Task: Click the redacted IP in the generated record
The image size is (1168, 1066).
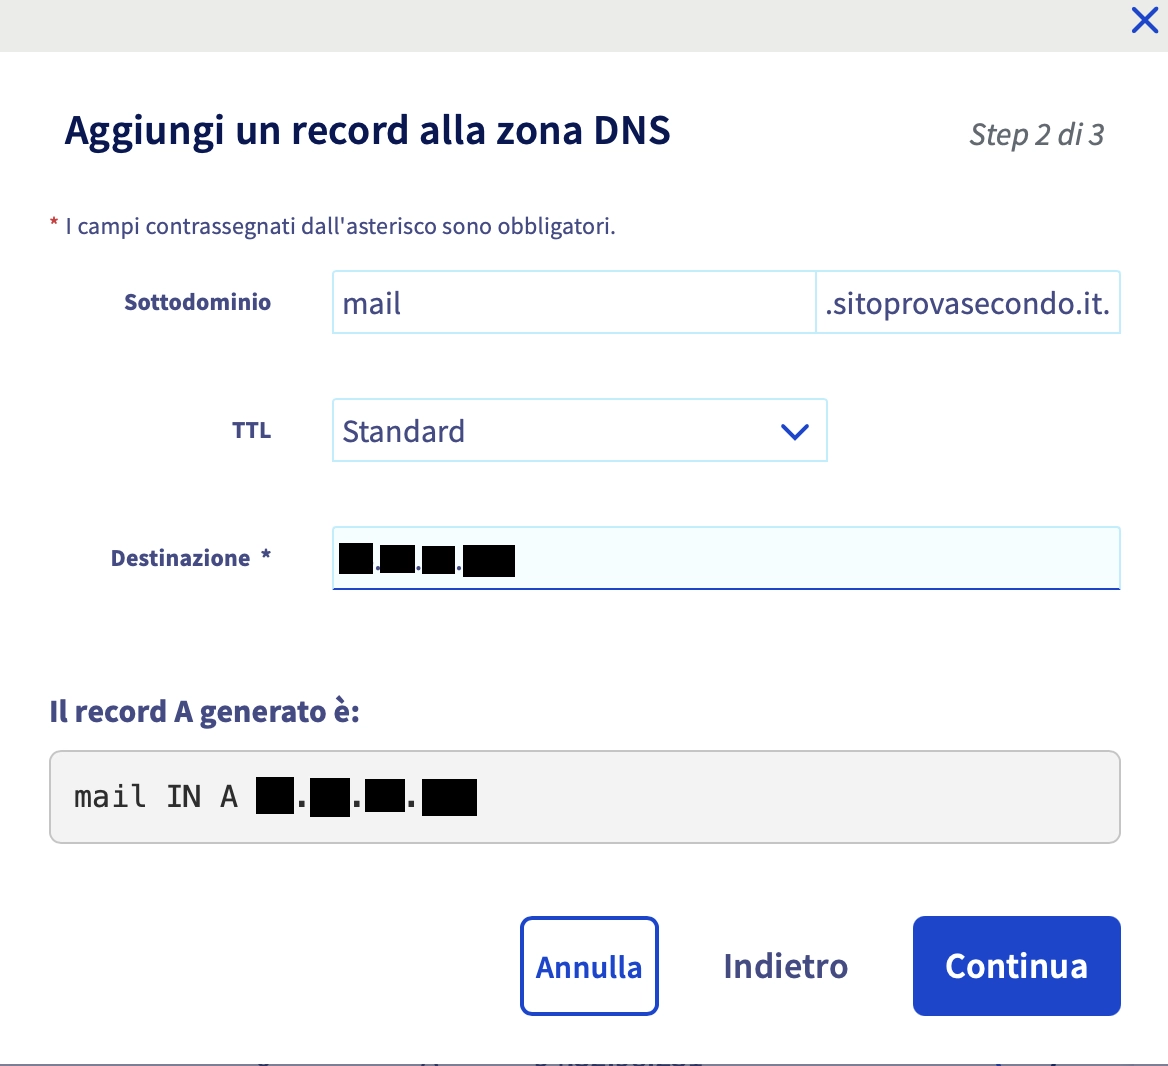Action: [x=366, y=798]
